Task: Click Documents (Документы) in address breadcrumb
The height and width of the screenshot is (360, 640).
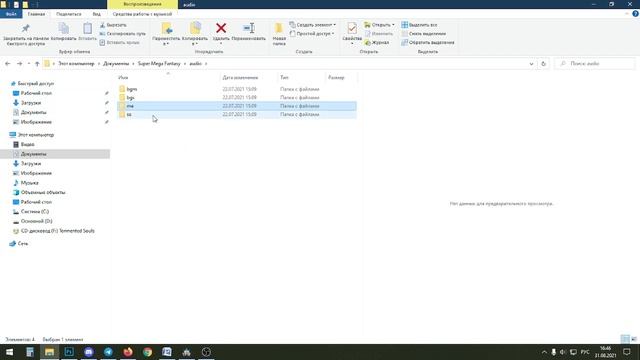Action: point(116,64)
